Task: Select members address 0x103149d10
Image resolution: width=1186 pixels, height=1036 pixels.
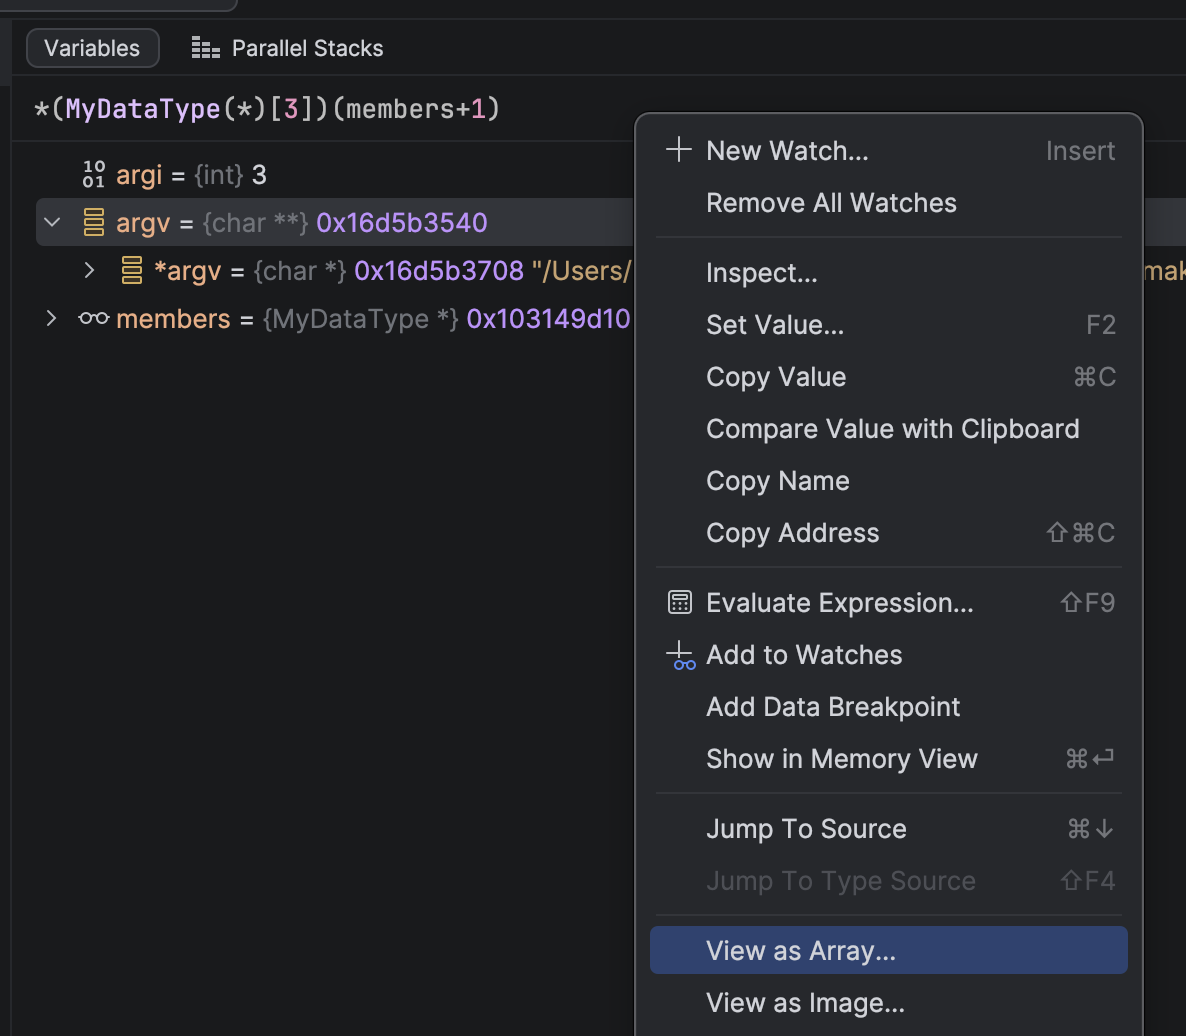Action: point(548,319)
